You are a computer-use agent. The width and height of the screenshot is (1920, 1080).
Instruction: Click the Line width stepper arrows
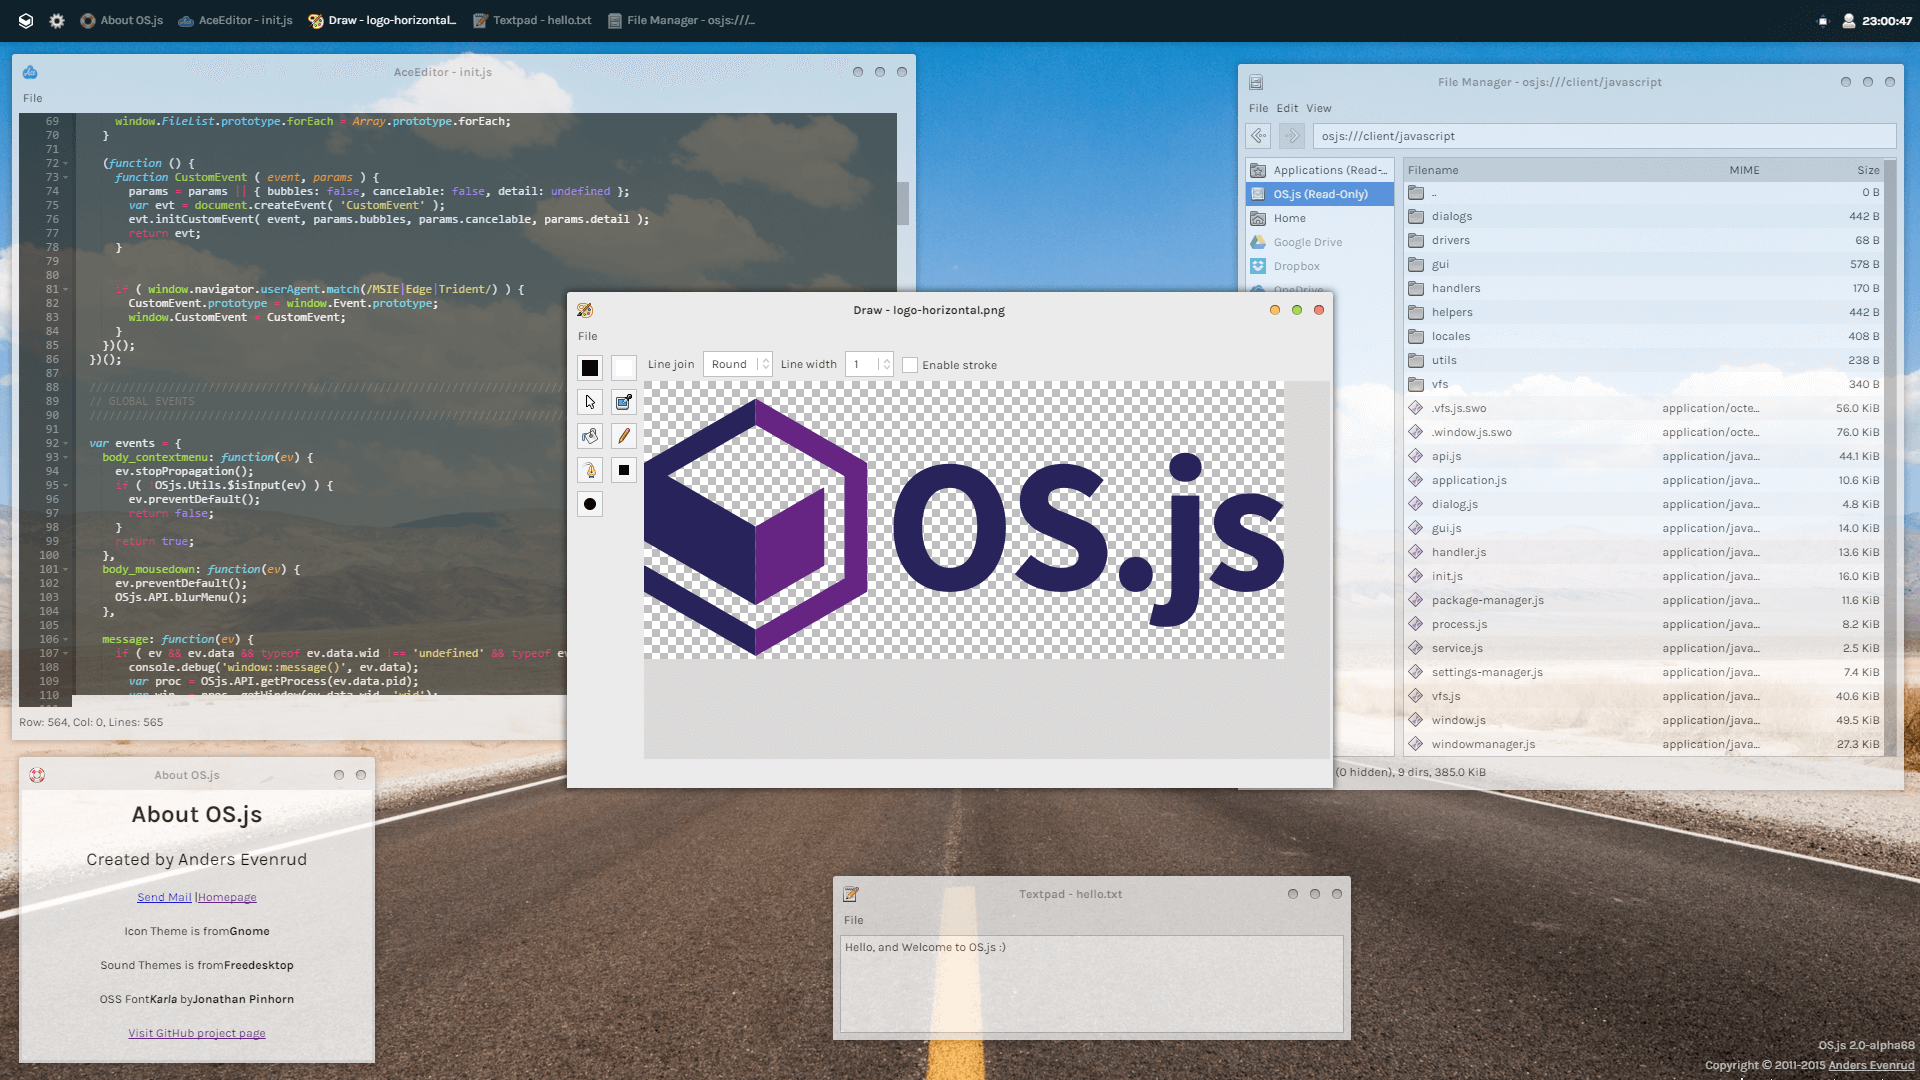click(x=886, y=364)
